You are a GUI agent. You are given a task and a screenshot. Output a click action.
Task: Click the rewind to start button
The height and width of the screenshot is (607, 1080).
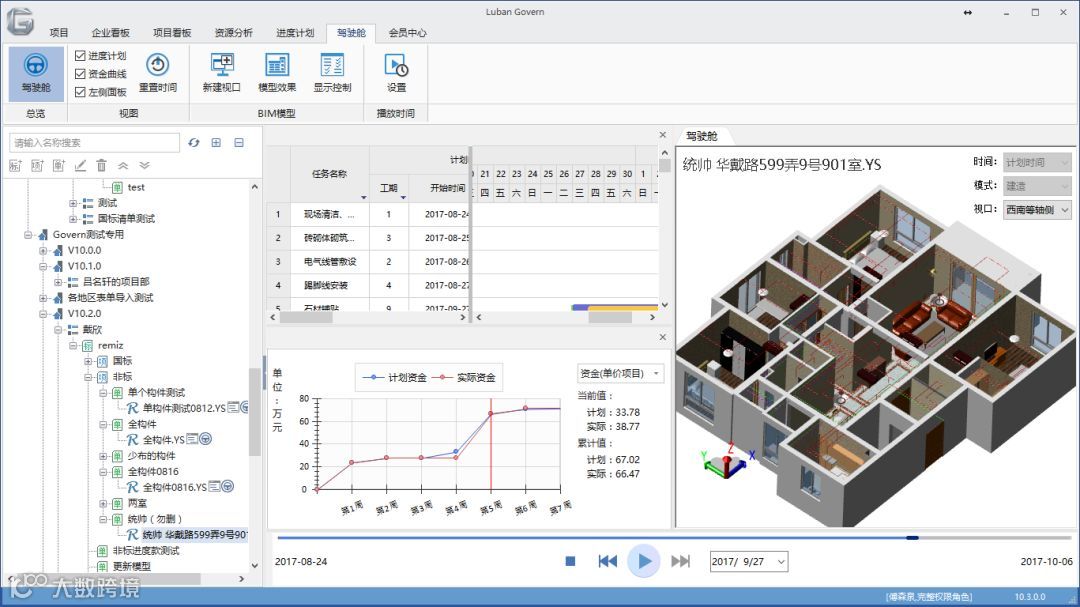coord(608,562)
